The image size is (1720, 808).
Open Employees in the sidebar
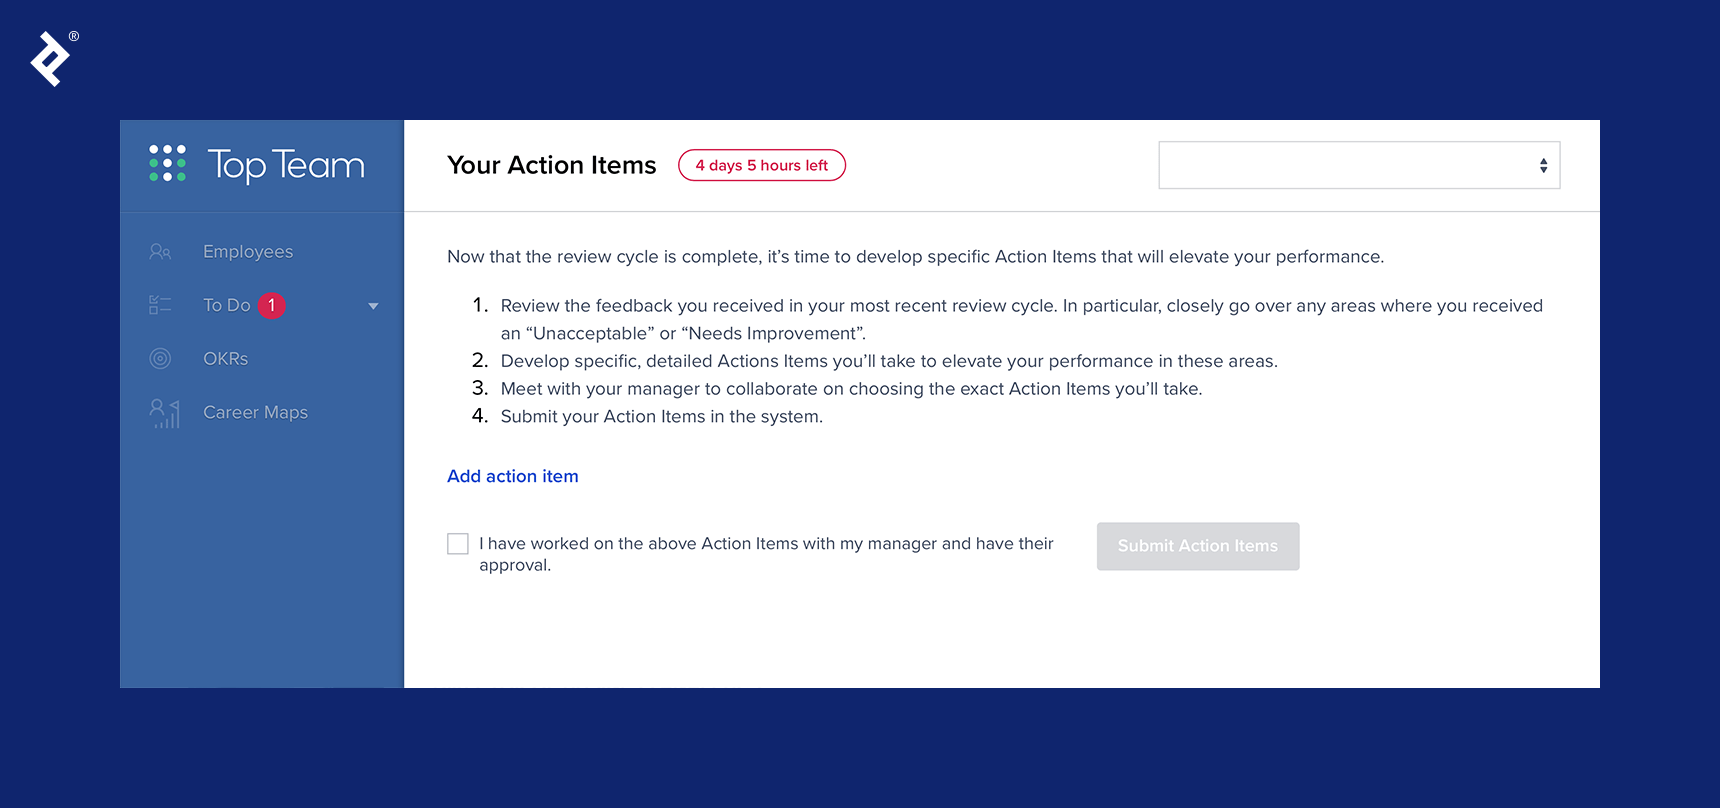click(x=248, y=252)
